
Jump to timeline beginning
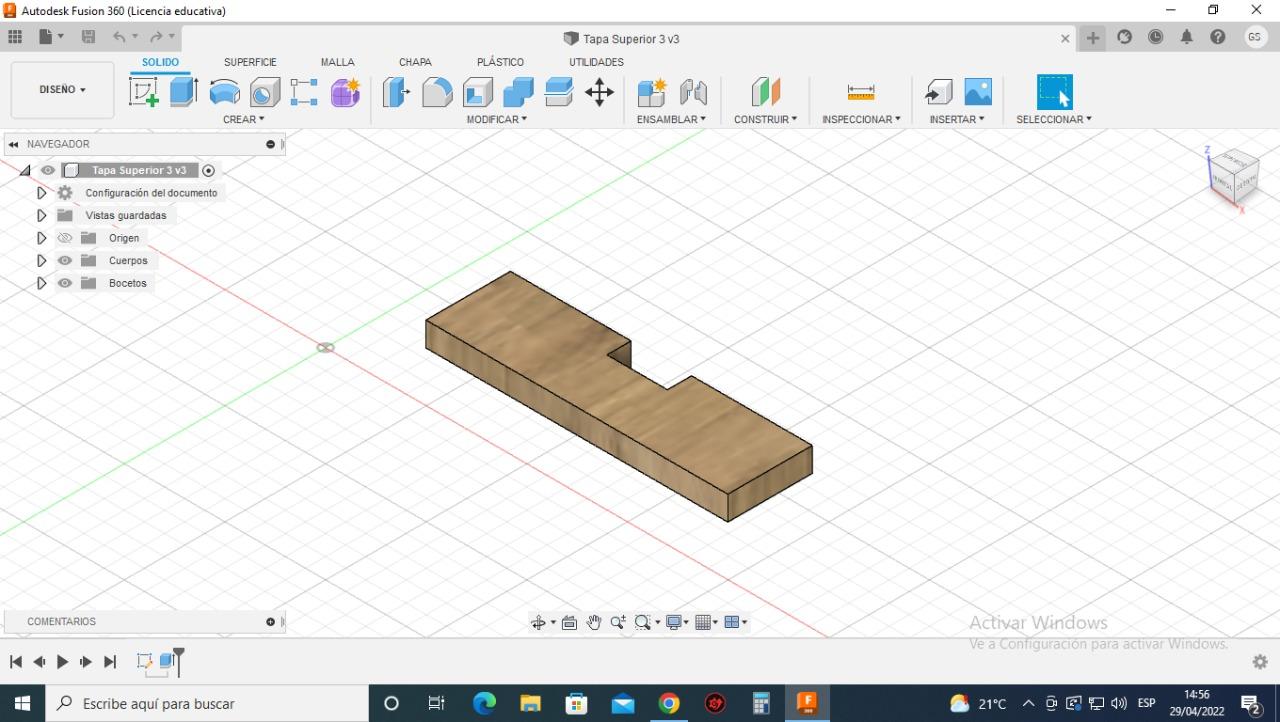15,662
